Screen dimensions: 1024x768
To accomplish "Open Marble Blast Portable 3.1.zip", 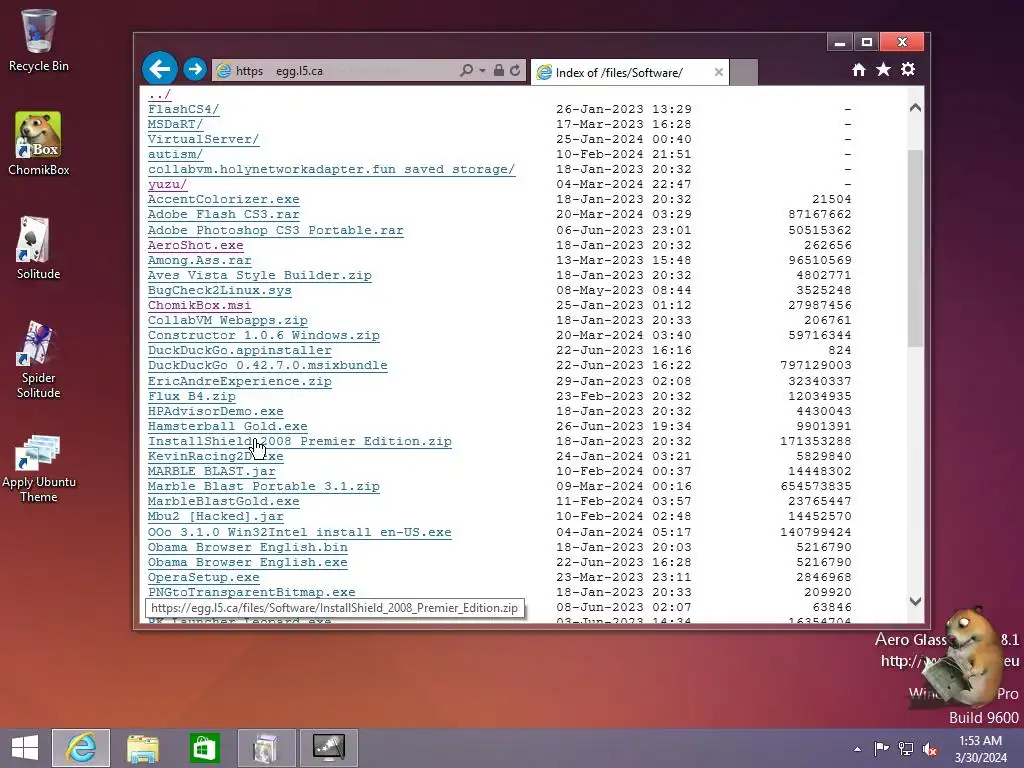I will coord(263,487).
